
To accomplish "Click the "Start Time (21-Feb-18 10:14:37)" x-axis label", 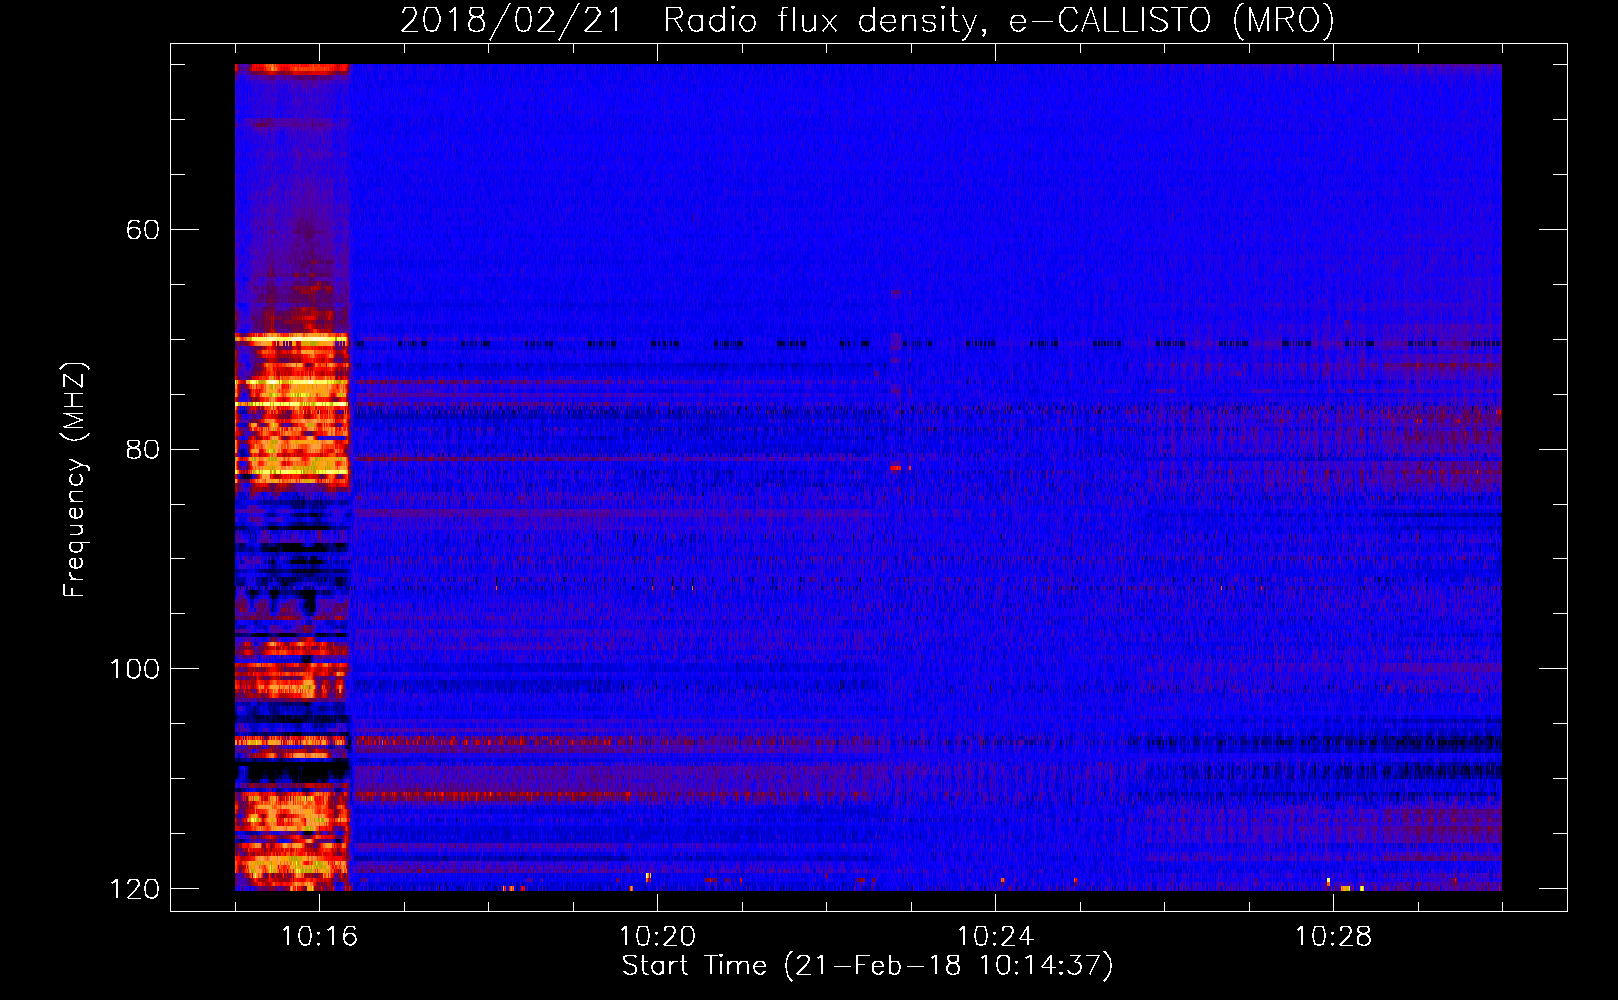I will tap(867, 966).
